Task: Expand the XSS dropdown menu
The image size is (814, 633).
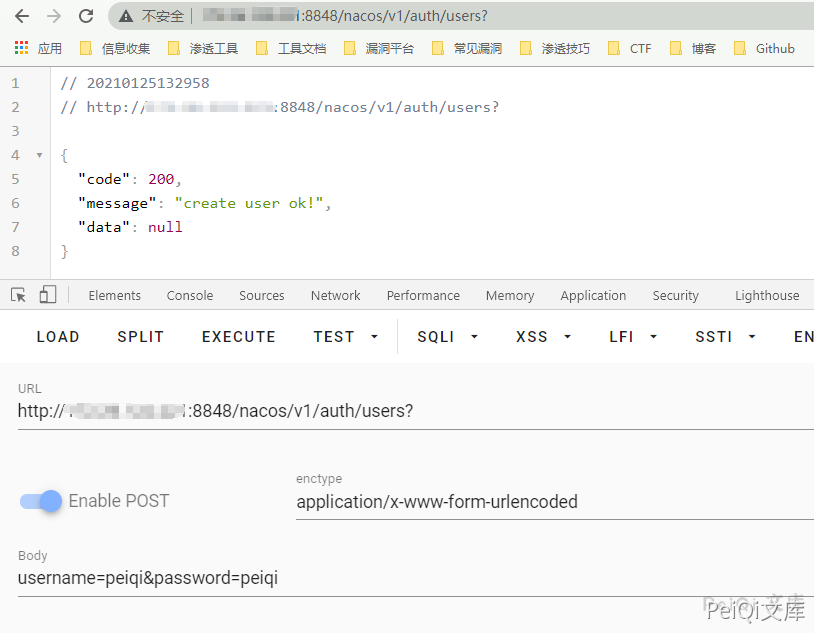Action: pyautogui.click(x=543, y=337)
